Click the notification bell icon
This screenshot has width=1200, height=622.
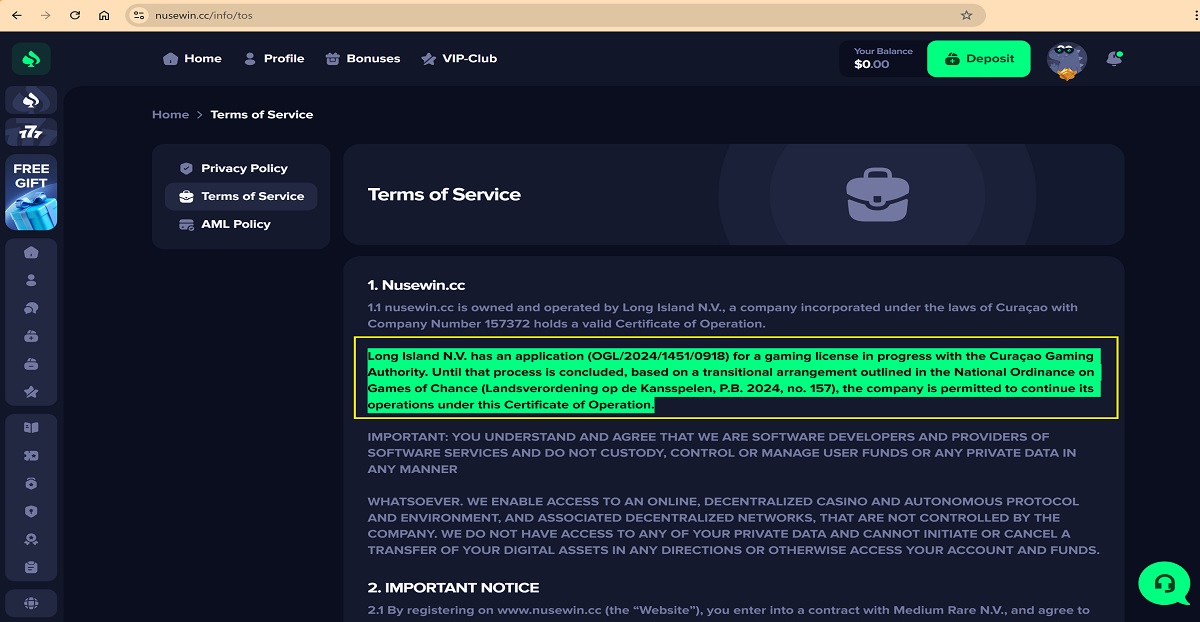pos(1114,59)
